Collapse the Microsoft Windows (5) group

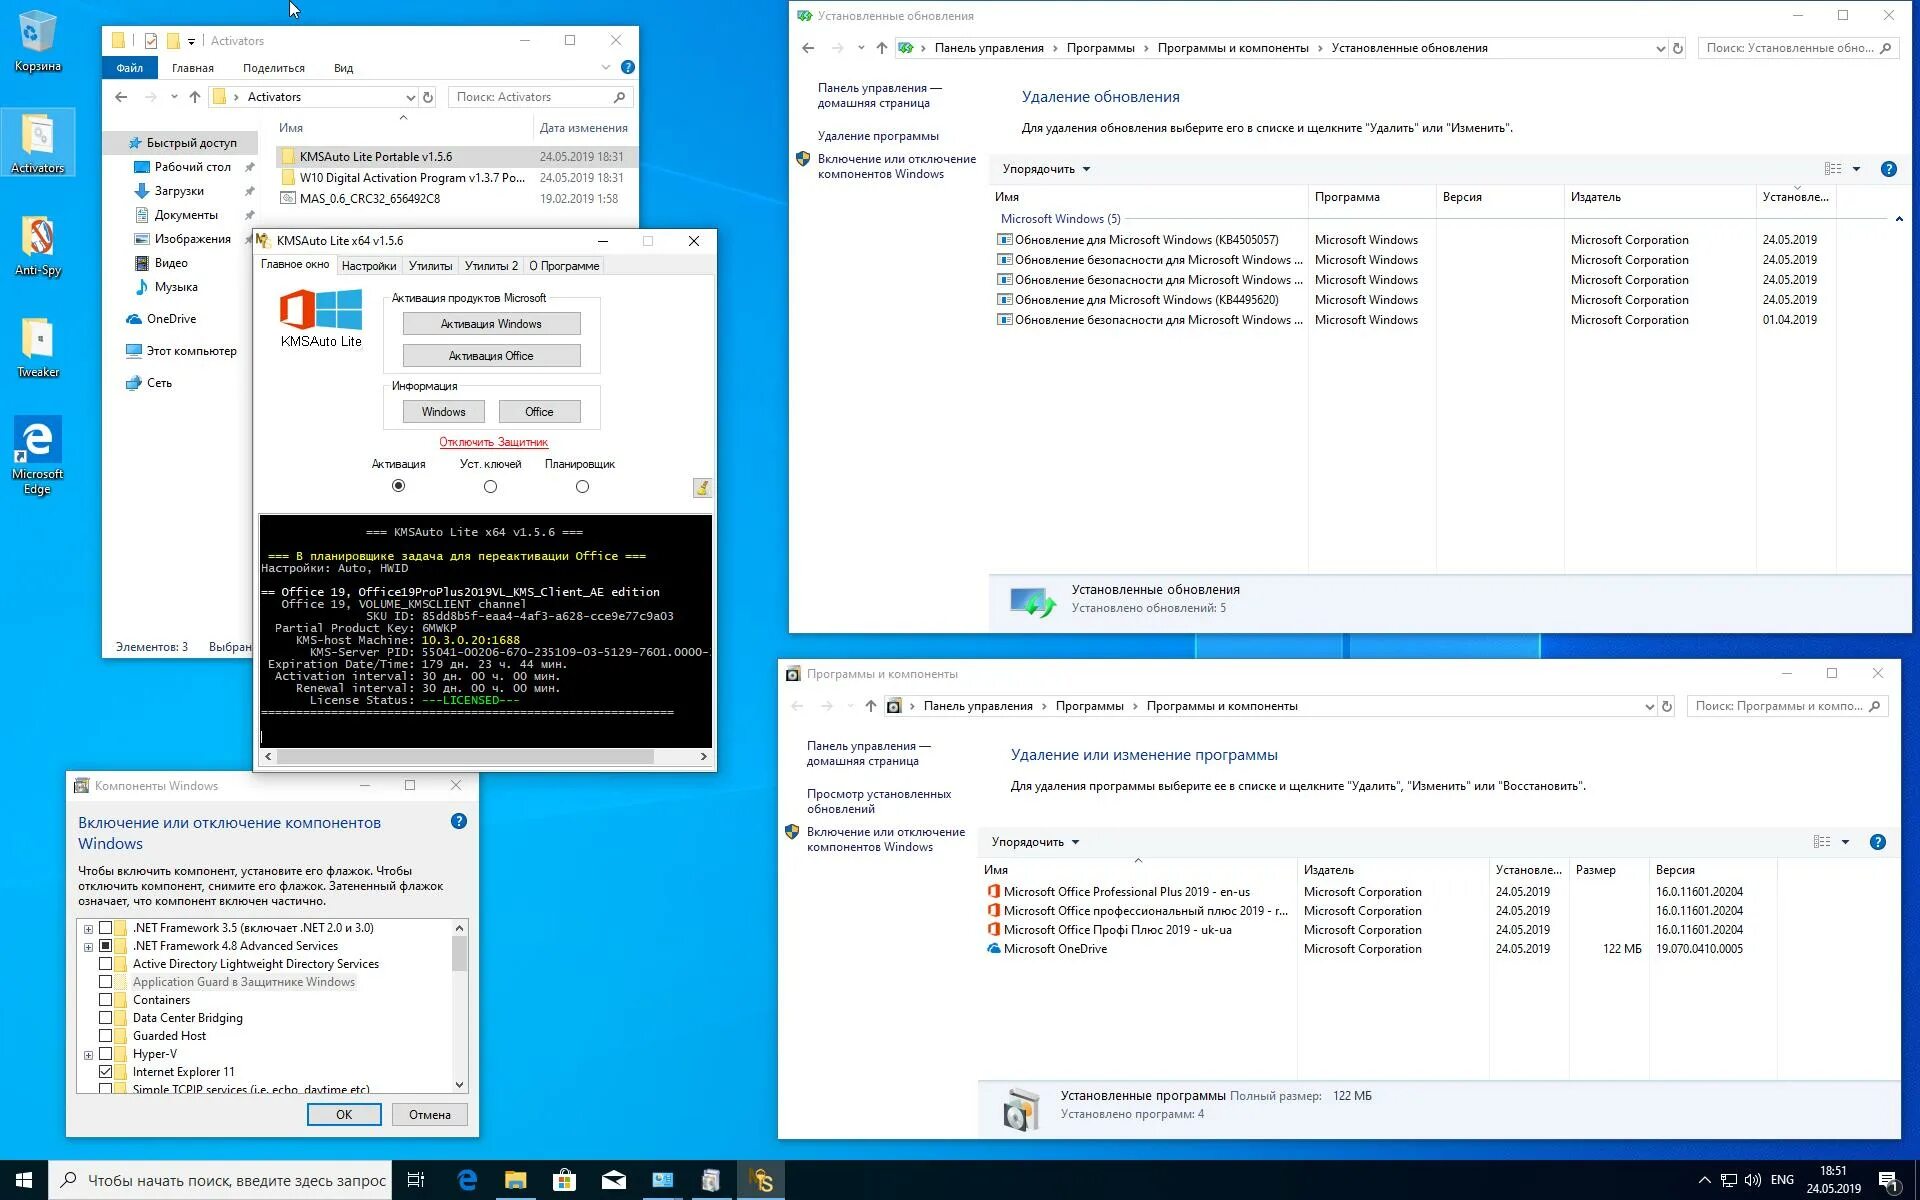pos(1898,219)
